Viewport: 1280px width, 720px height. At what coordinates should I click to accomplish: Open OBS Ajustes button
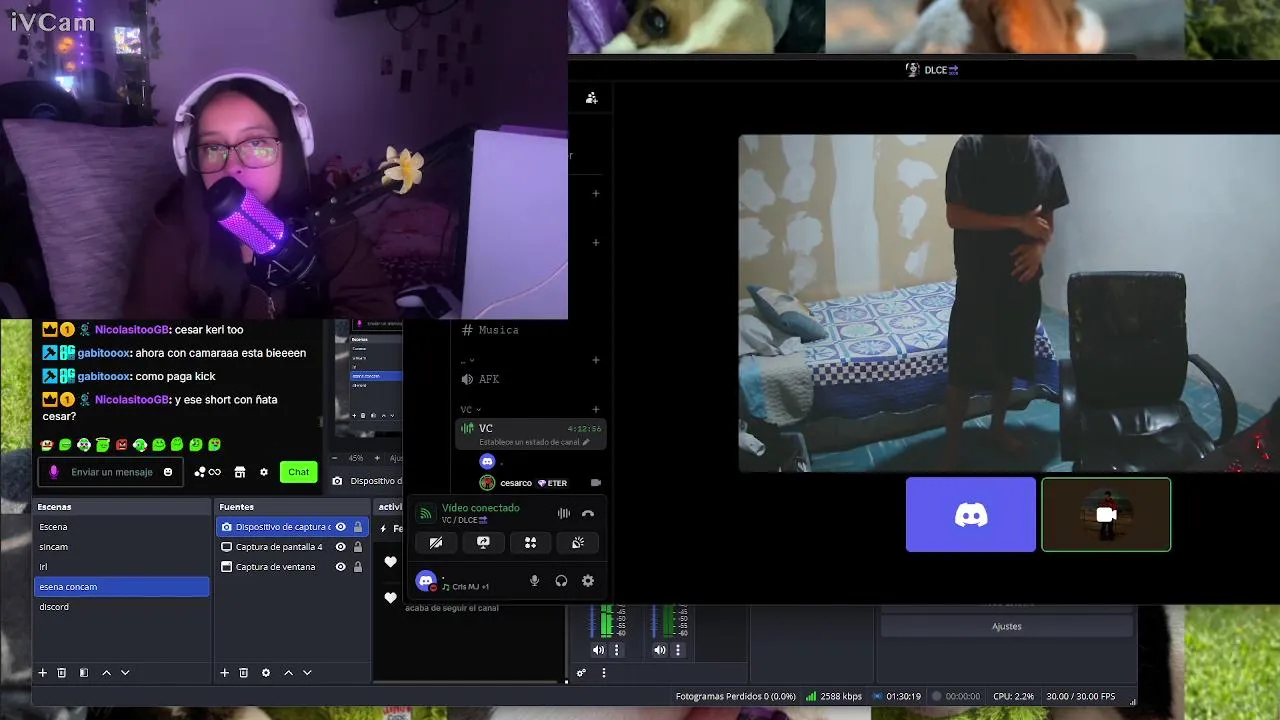[1007, 626]
